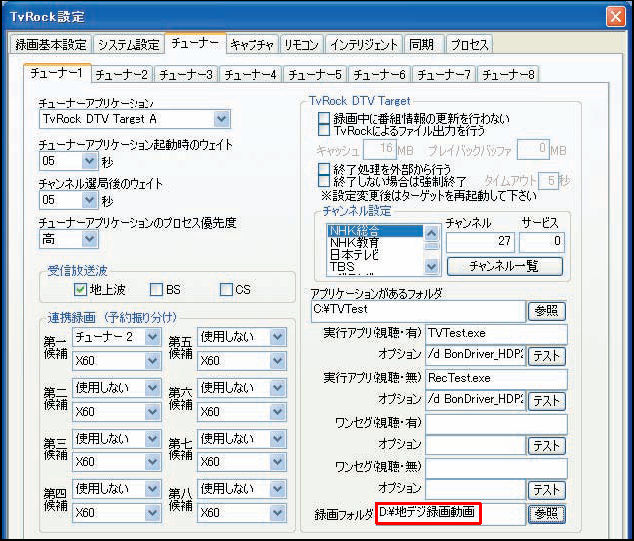Click the チャンネル number field showing 27

(481, 241)
